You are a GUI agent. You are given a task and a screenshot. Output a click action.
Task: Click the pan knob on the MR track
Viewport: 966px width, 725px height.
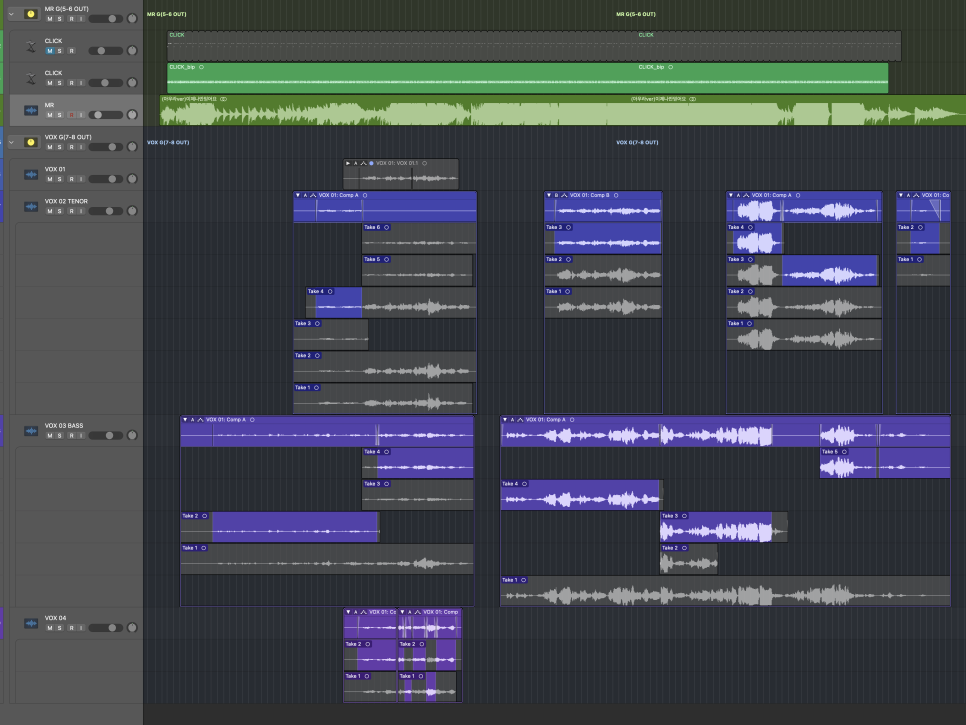click(x=132, y=115)
